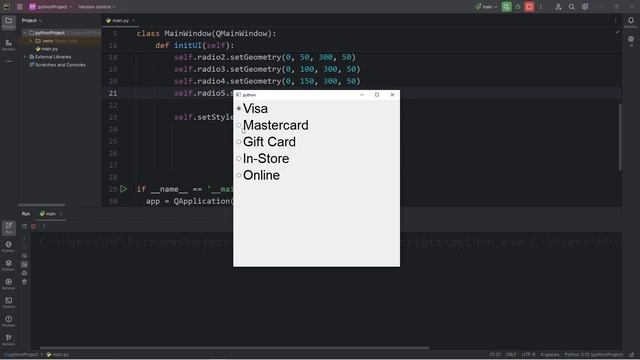Viewport: 640px width, 360px height.
Task: Toggle soft-wrap in Run console
Action: (x=24, y=256)
